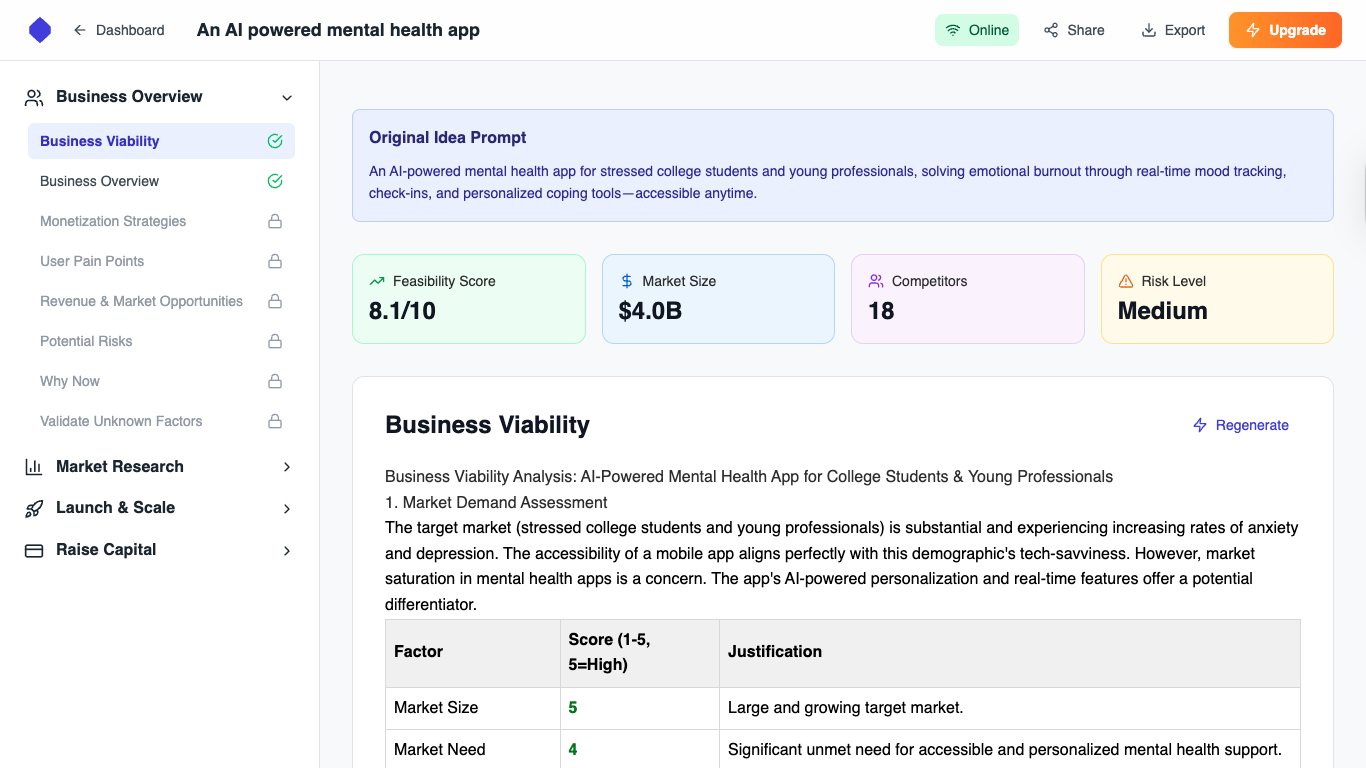Click the purple hexagon app logo
The height and width of the screenshot is (768, 1366).
tap(40, 30)
